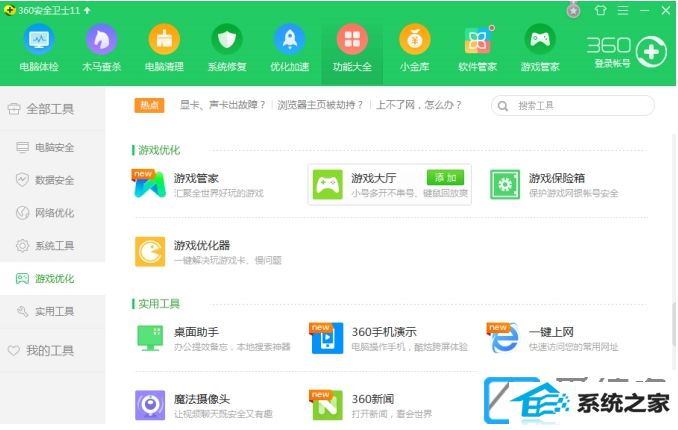Viewport: 678px width, 430px height.
Task: Select 游戏优化 sidebar category
Action: [52, 279]
